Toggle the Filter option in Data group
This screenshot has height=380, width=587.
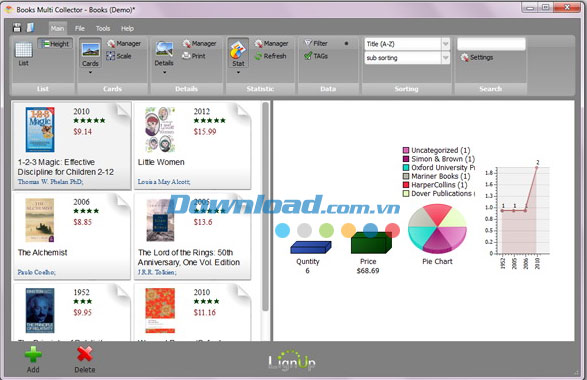coord(316,43)
